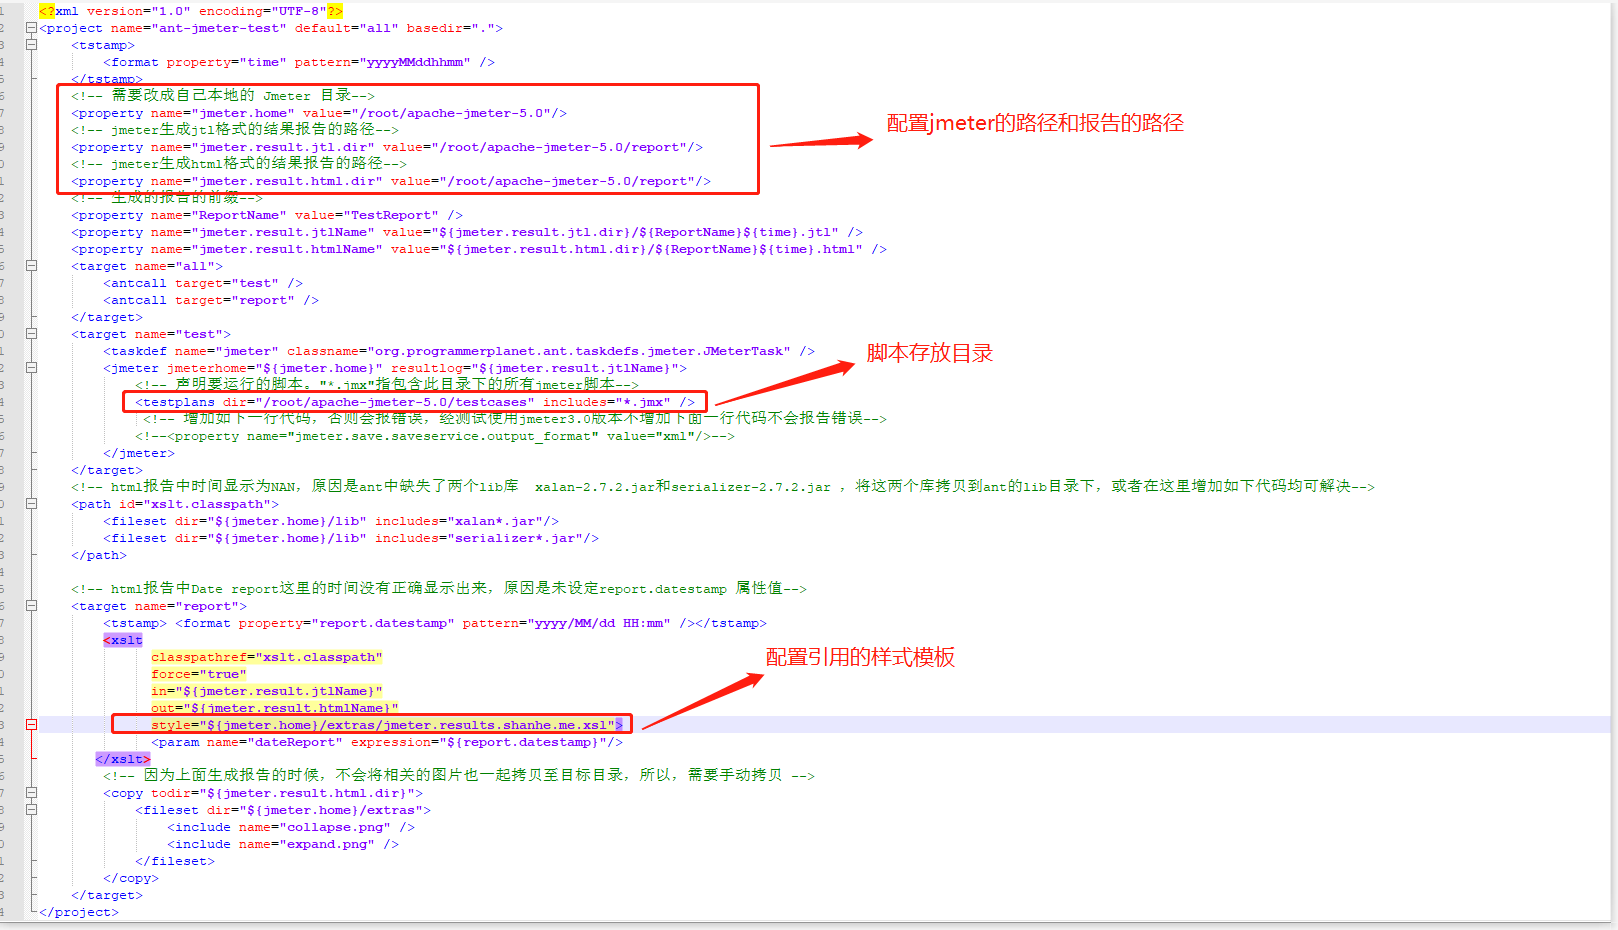Screen dimensions: 1618x930
Task: Collapse the project element fold marker
Action: click(31, 28)
